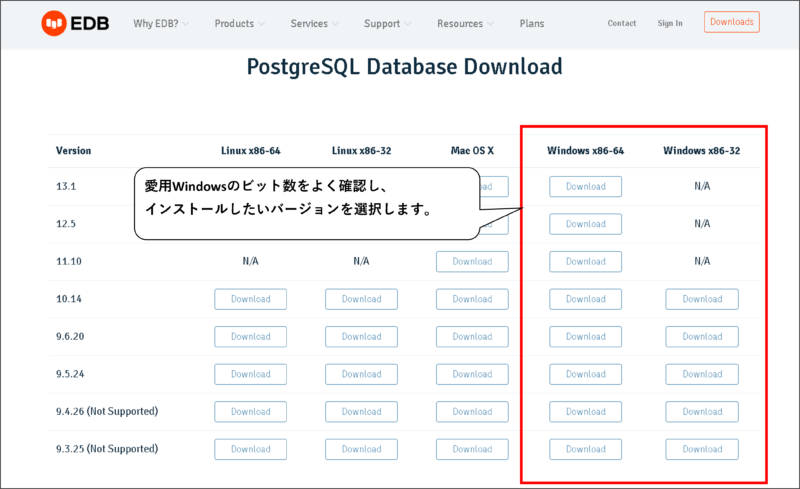The height and width of the screenshot is (489, 800).
Task: Download 9.4.26 for Windows x86-32
Action: 702,411
